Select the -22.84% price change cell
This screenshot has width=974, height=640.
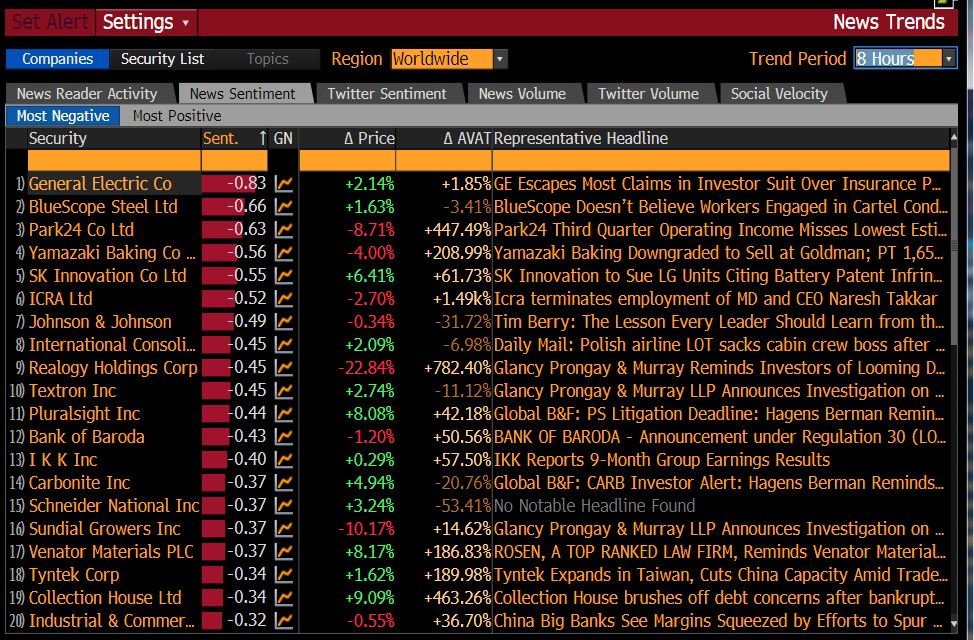click(366, 368)
